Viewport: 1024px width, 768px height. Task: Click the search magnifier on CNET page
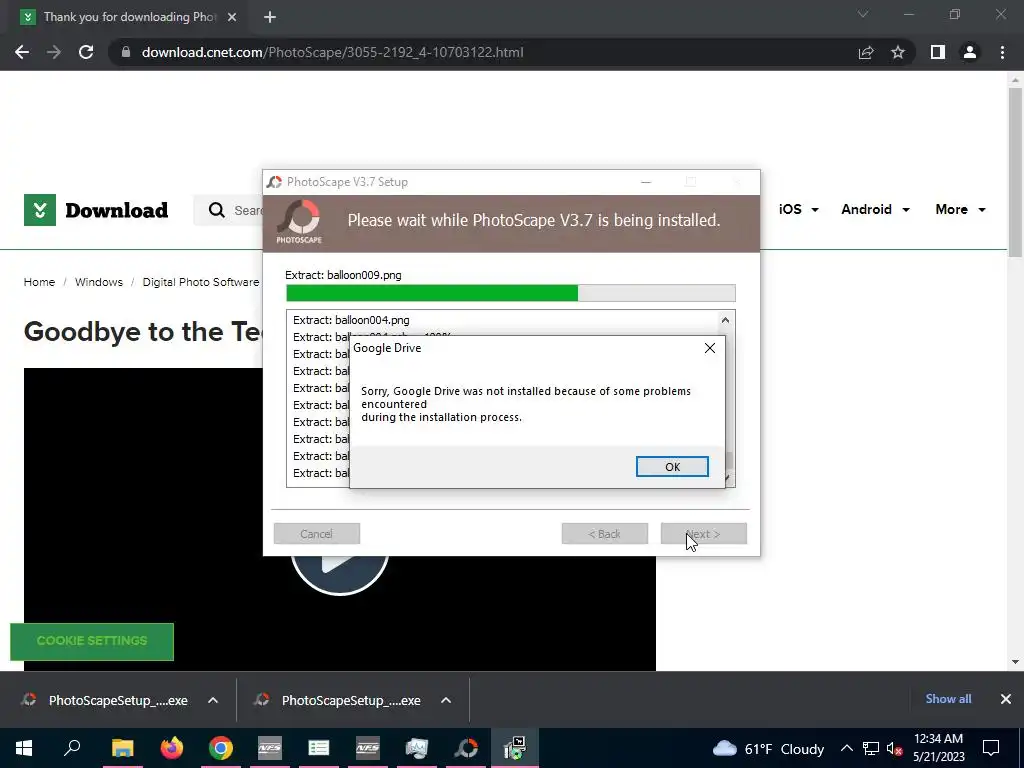pyautogui.click(x=216, y=210)
